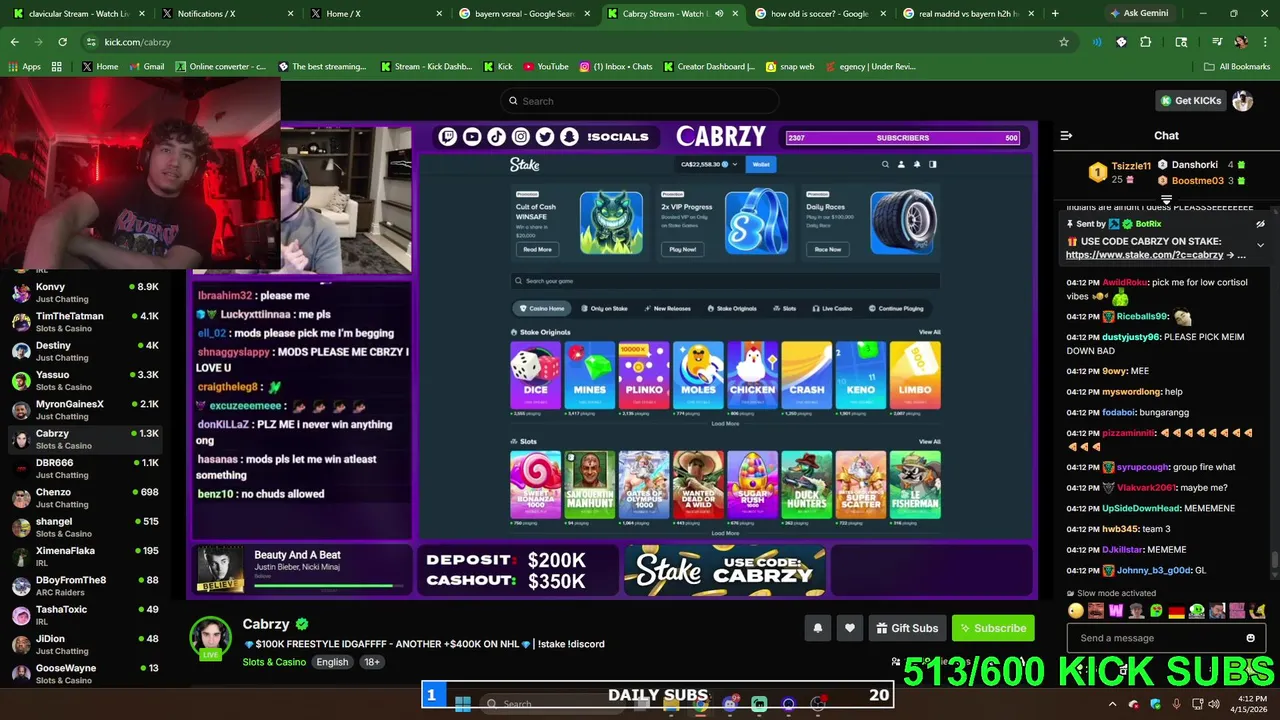Screen dimensions: 1280x720
Task: Click the Windows Security shield tray icon
Action: [1155, 704]
